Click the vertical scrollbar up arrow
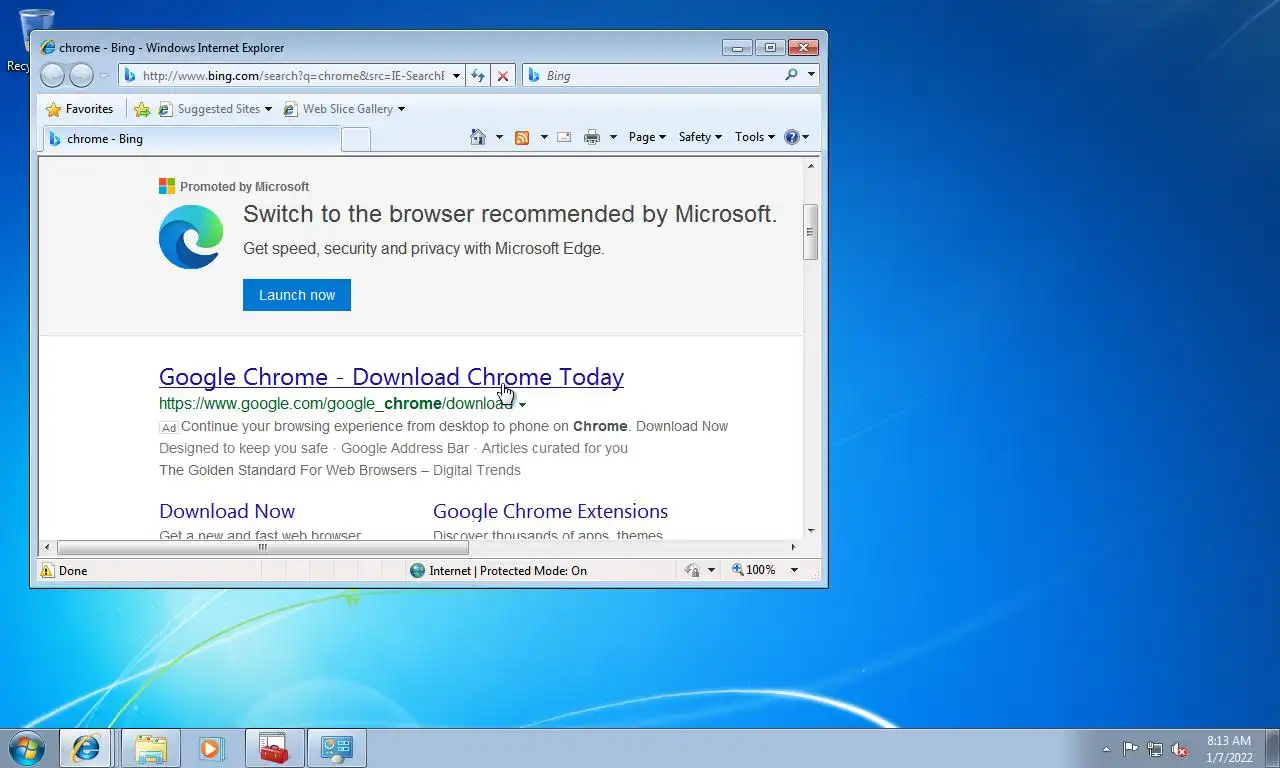The height and width of the screenshot is (768, 1280). [811, 166]
